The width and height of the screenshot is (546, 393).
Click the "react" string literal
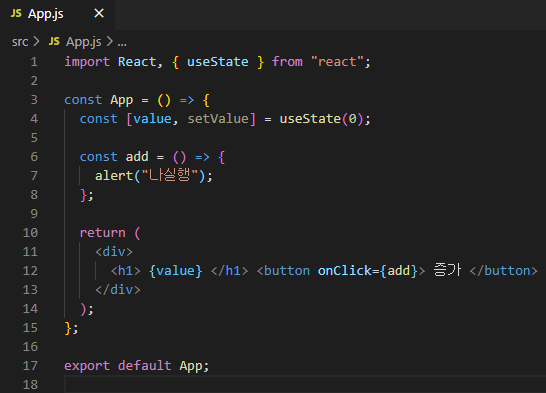pyautogui.click(x=337, y=62)
